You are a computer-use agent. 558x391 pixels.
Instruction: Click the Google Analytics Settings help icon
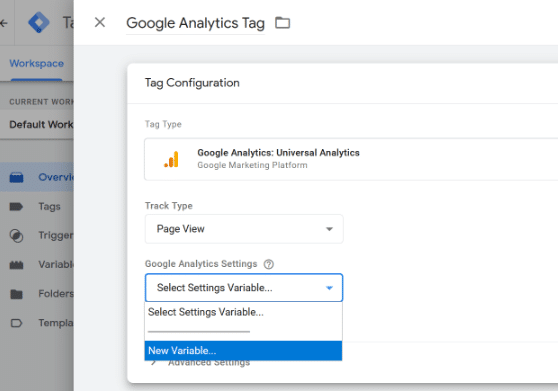click(x=269, y=264)
